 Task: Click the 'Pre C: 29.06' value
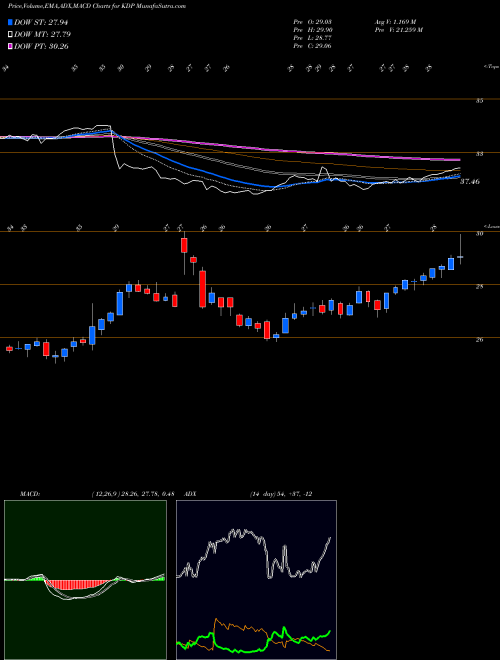[312, 46]
